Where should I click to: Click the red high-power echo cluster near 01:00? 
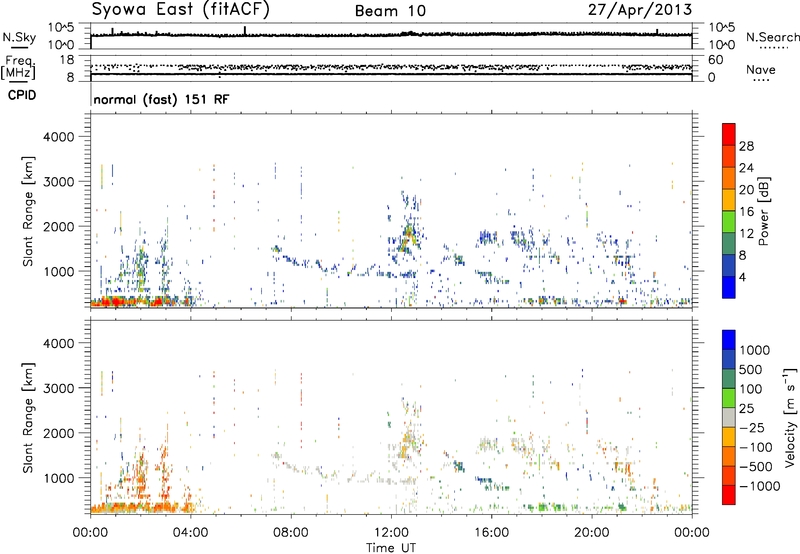[x=114, y=302]
